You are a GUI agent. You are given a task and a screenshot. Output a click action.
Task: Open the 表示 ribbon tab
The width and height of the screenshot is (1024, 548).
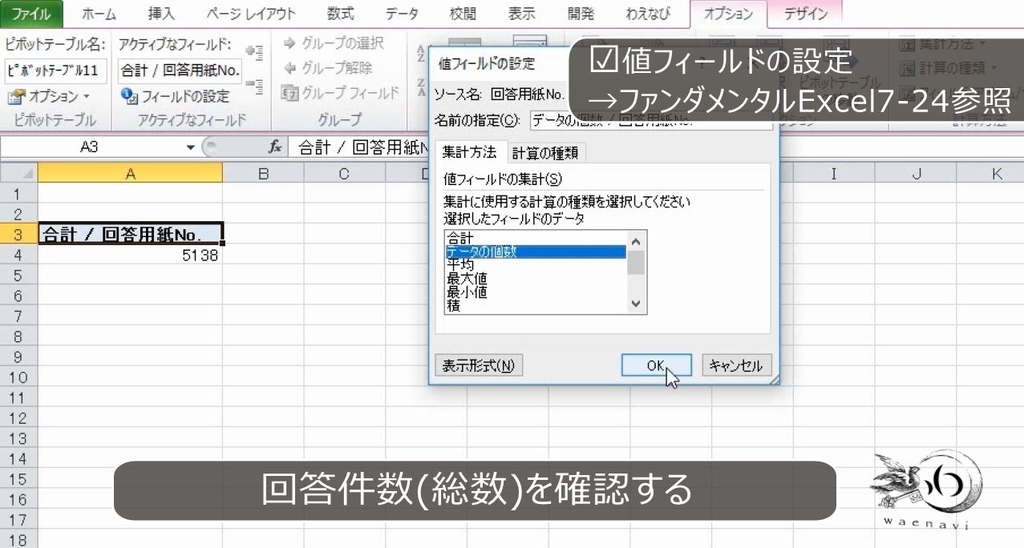[x=521, y=14]
